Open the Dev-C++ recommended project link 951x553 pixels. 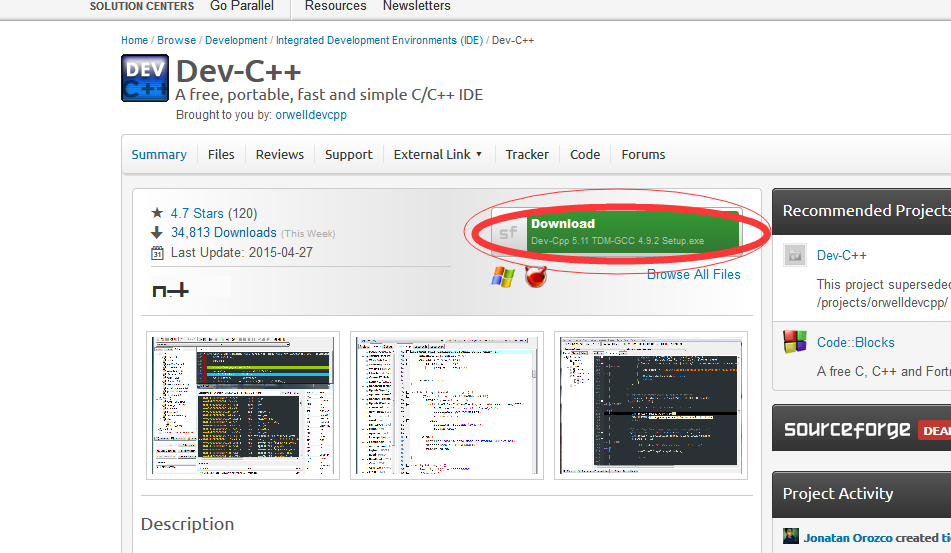click(842, 255)
